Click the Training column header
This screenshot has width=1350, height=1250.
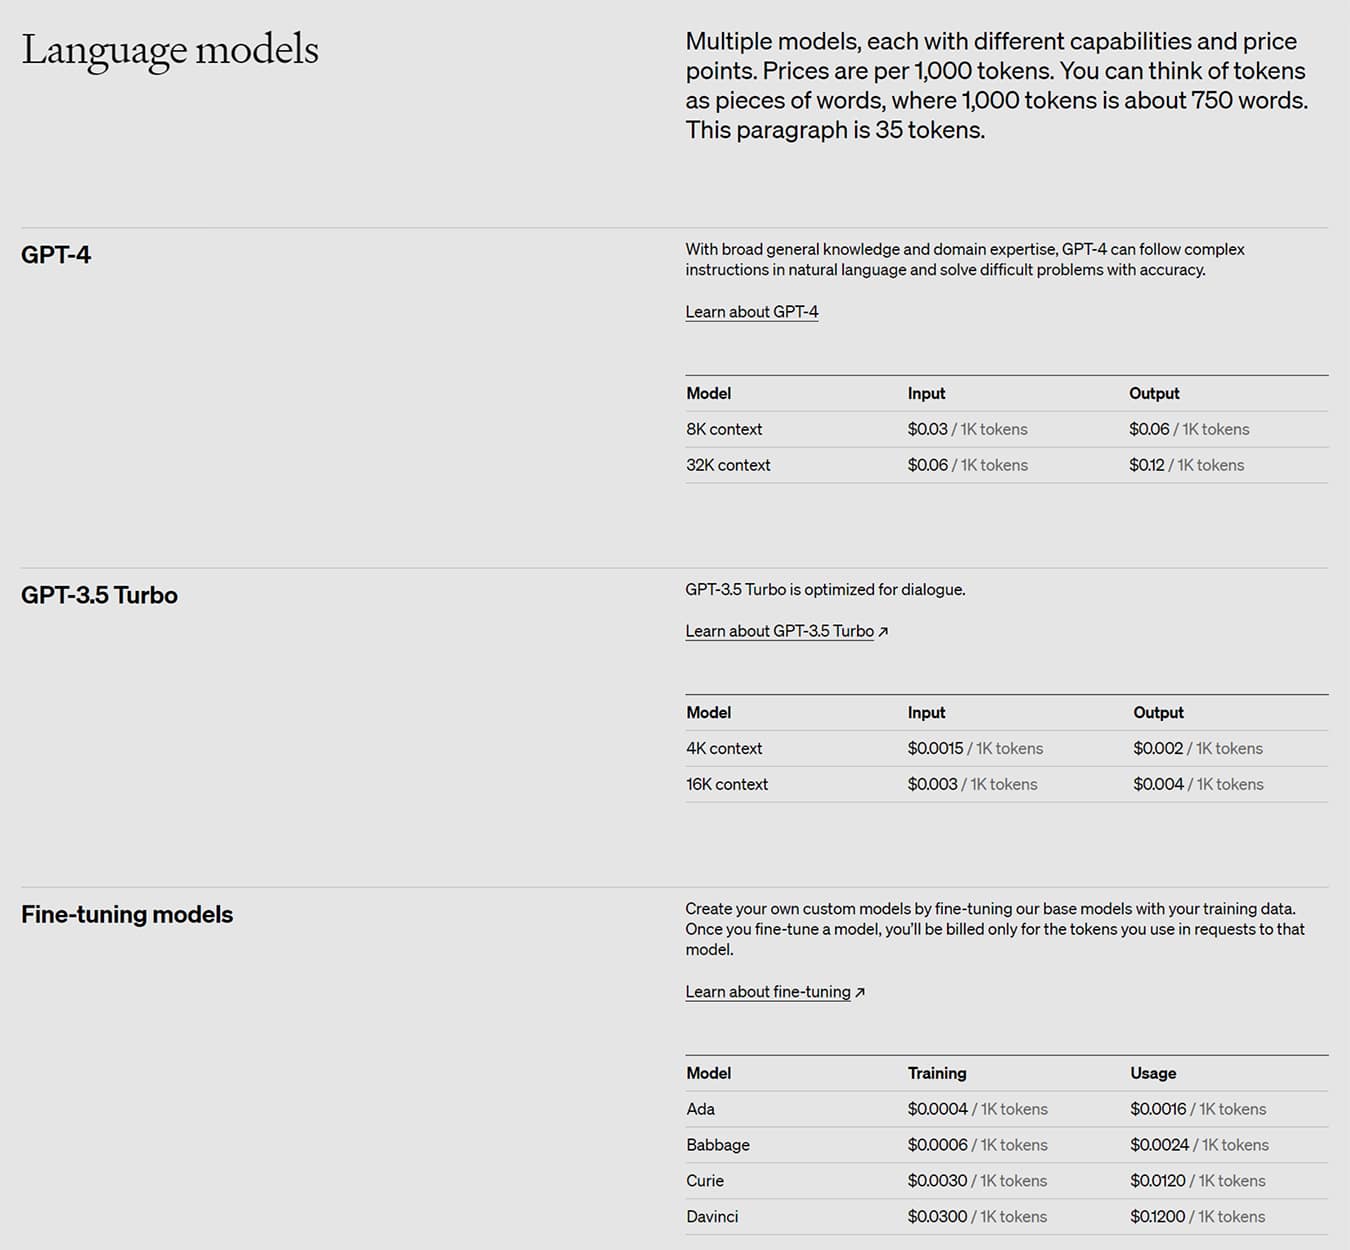[937, 1073]
